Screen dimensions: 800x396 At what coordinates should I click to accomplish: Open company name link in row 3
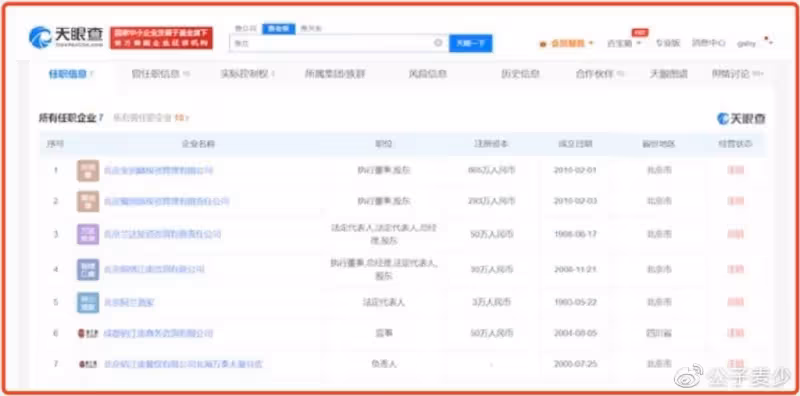point(162,234)
